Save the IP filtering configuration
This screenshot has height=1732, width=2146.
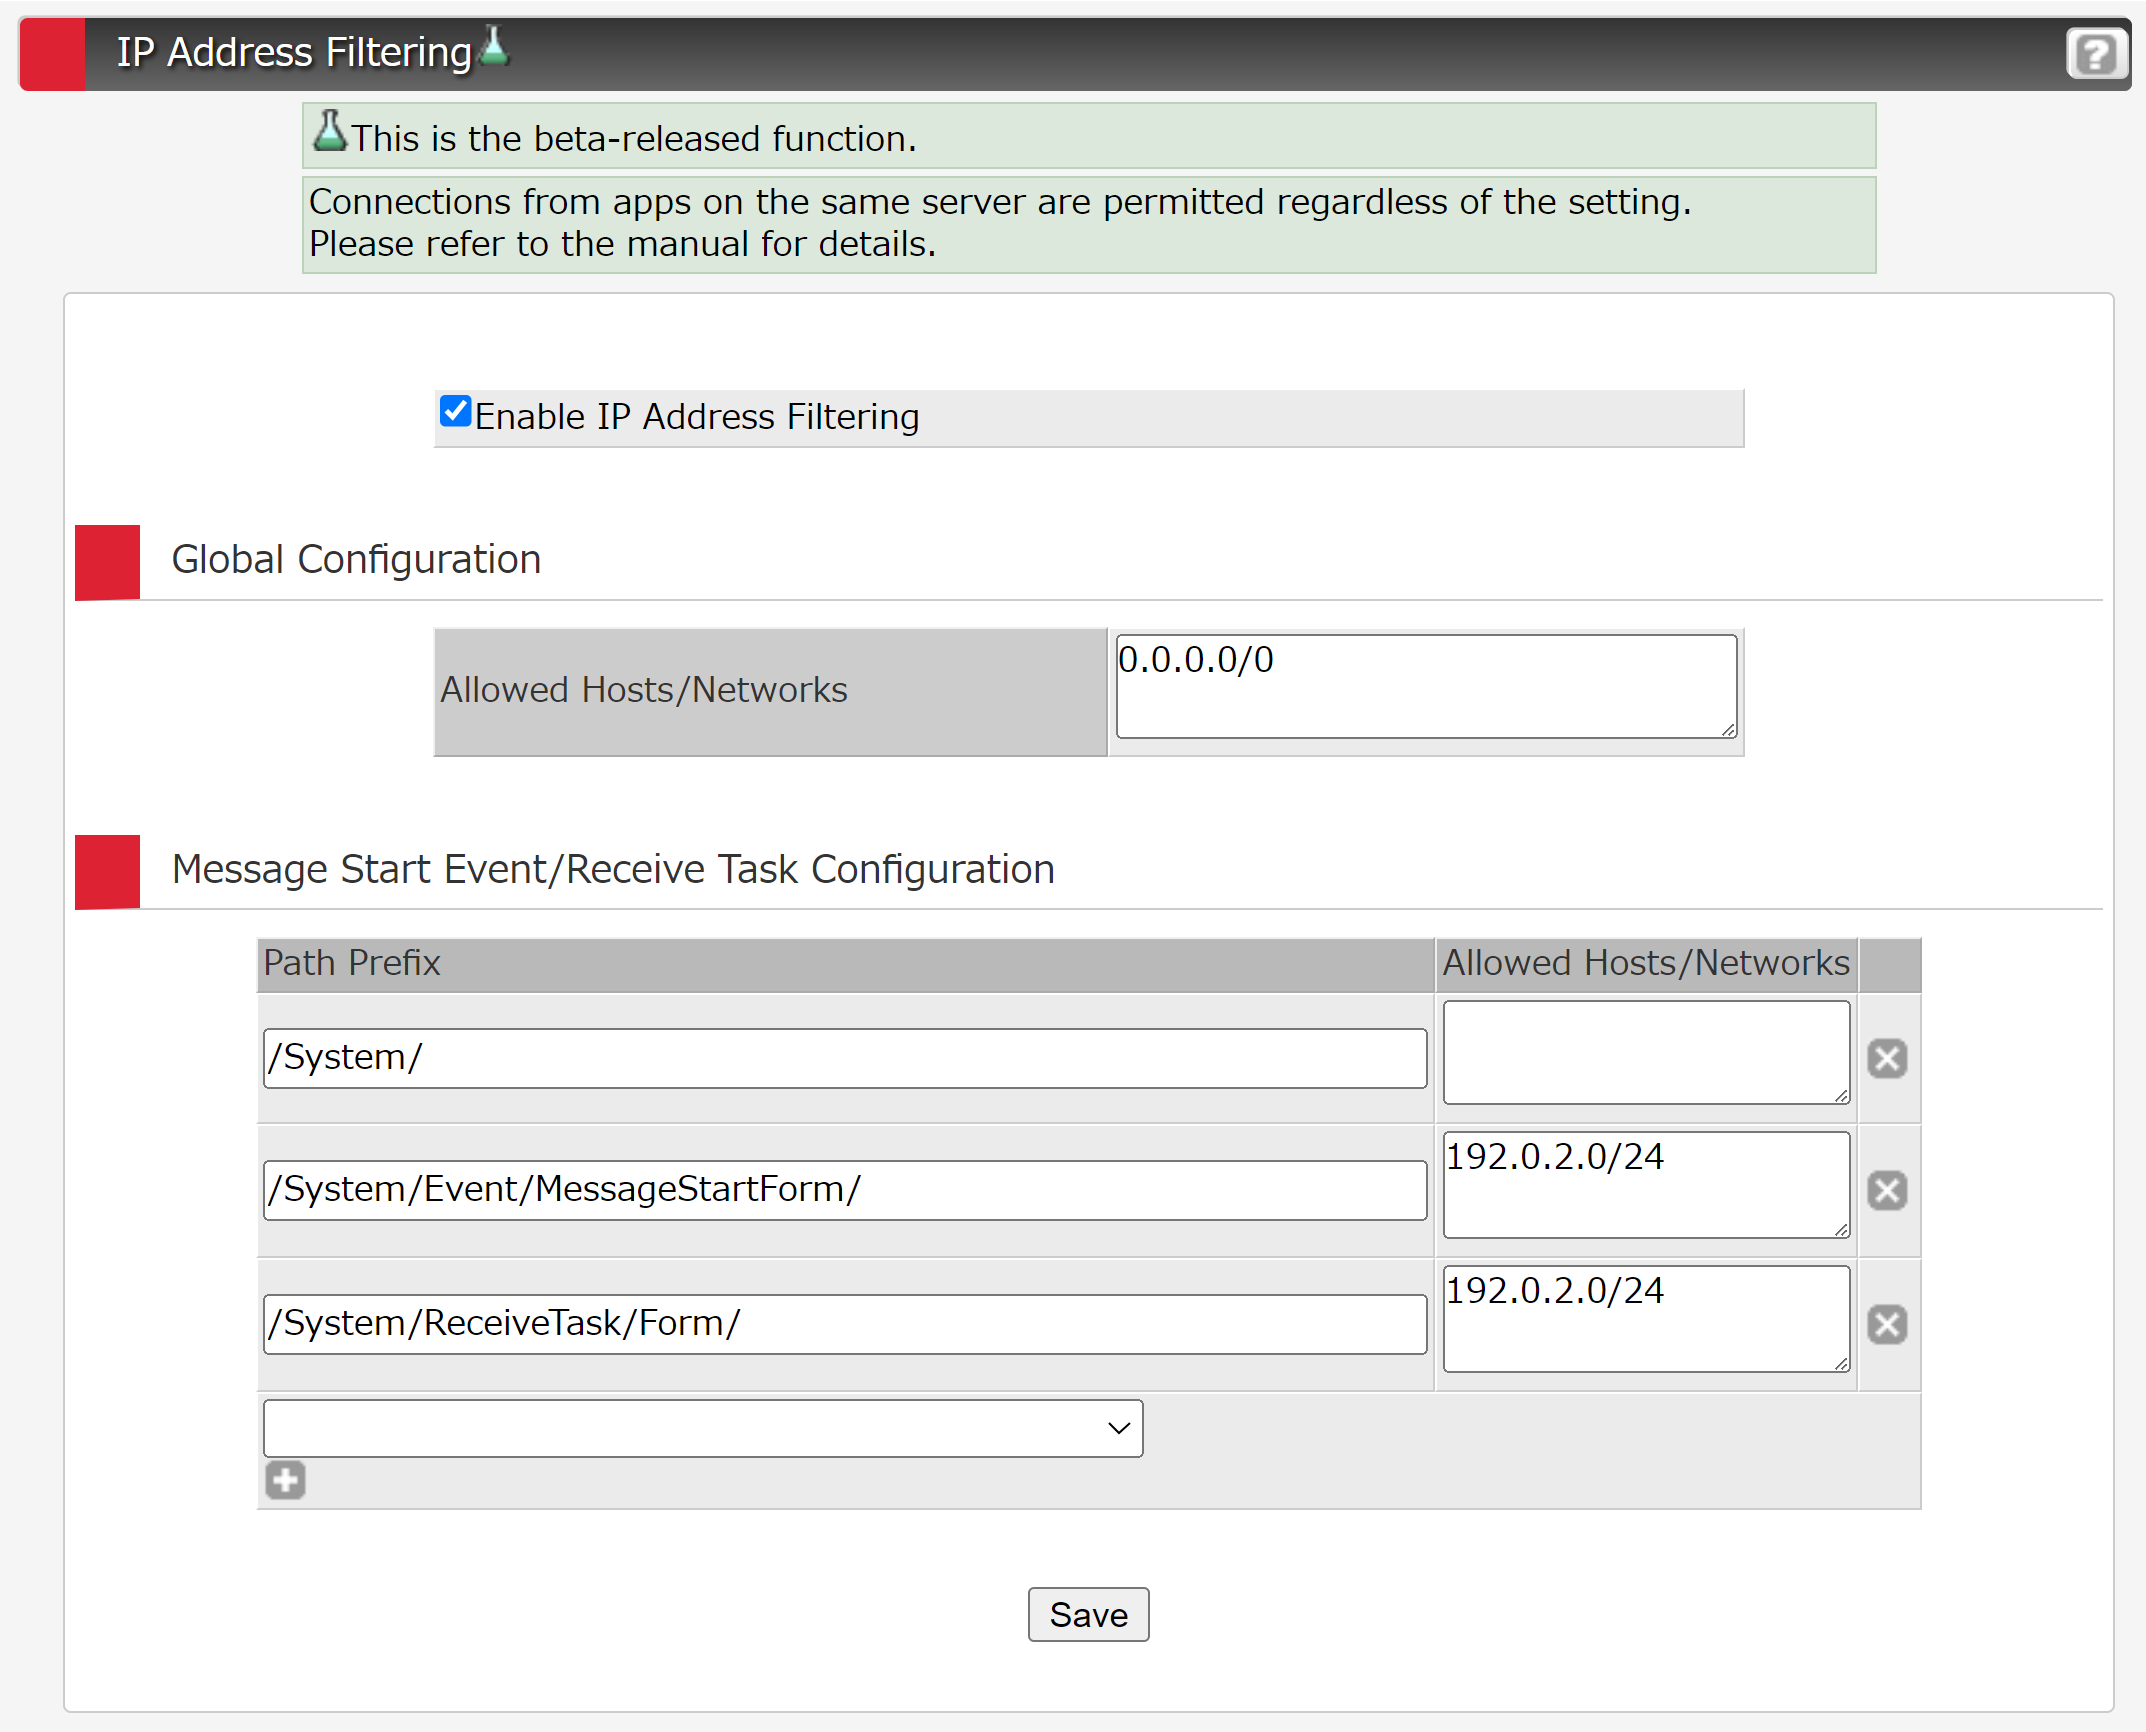point(1088,1614)
